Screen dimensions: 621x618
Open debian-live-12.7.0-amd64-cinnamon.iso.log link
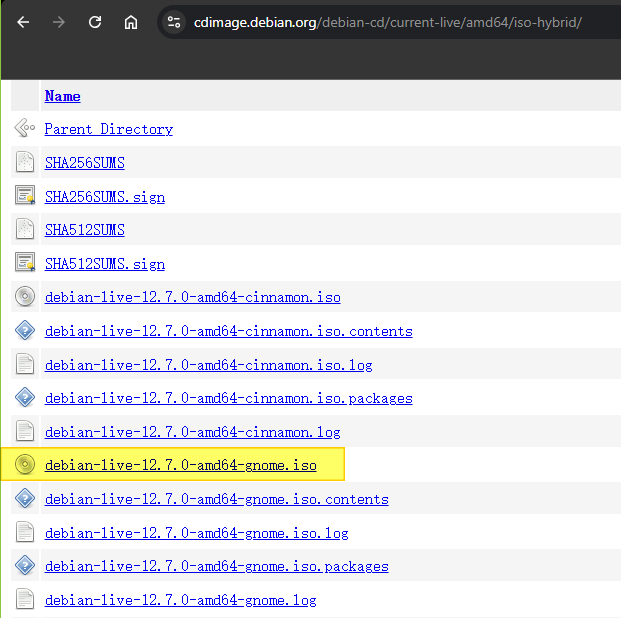click(208, 365)
